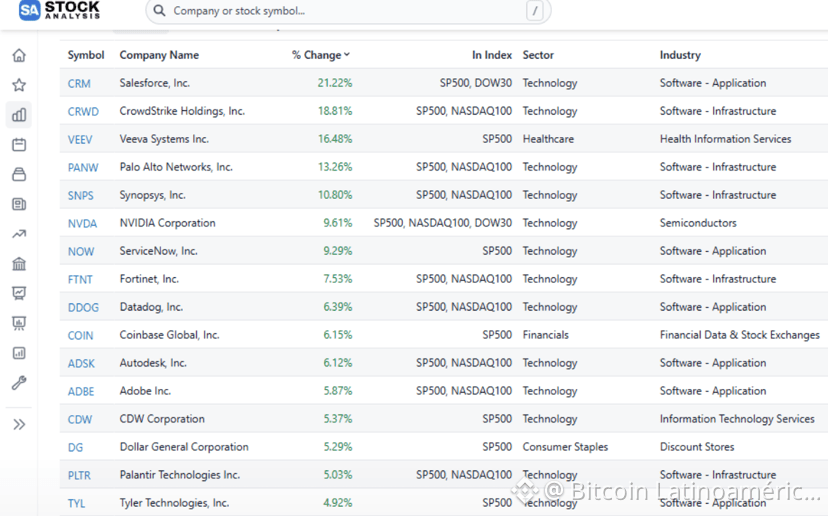Open the CRWD ticker link
828x516 pixels.
[83, 111]
